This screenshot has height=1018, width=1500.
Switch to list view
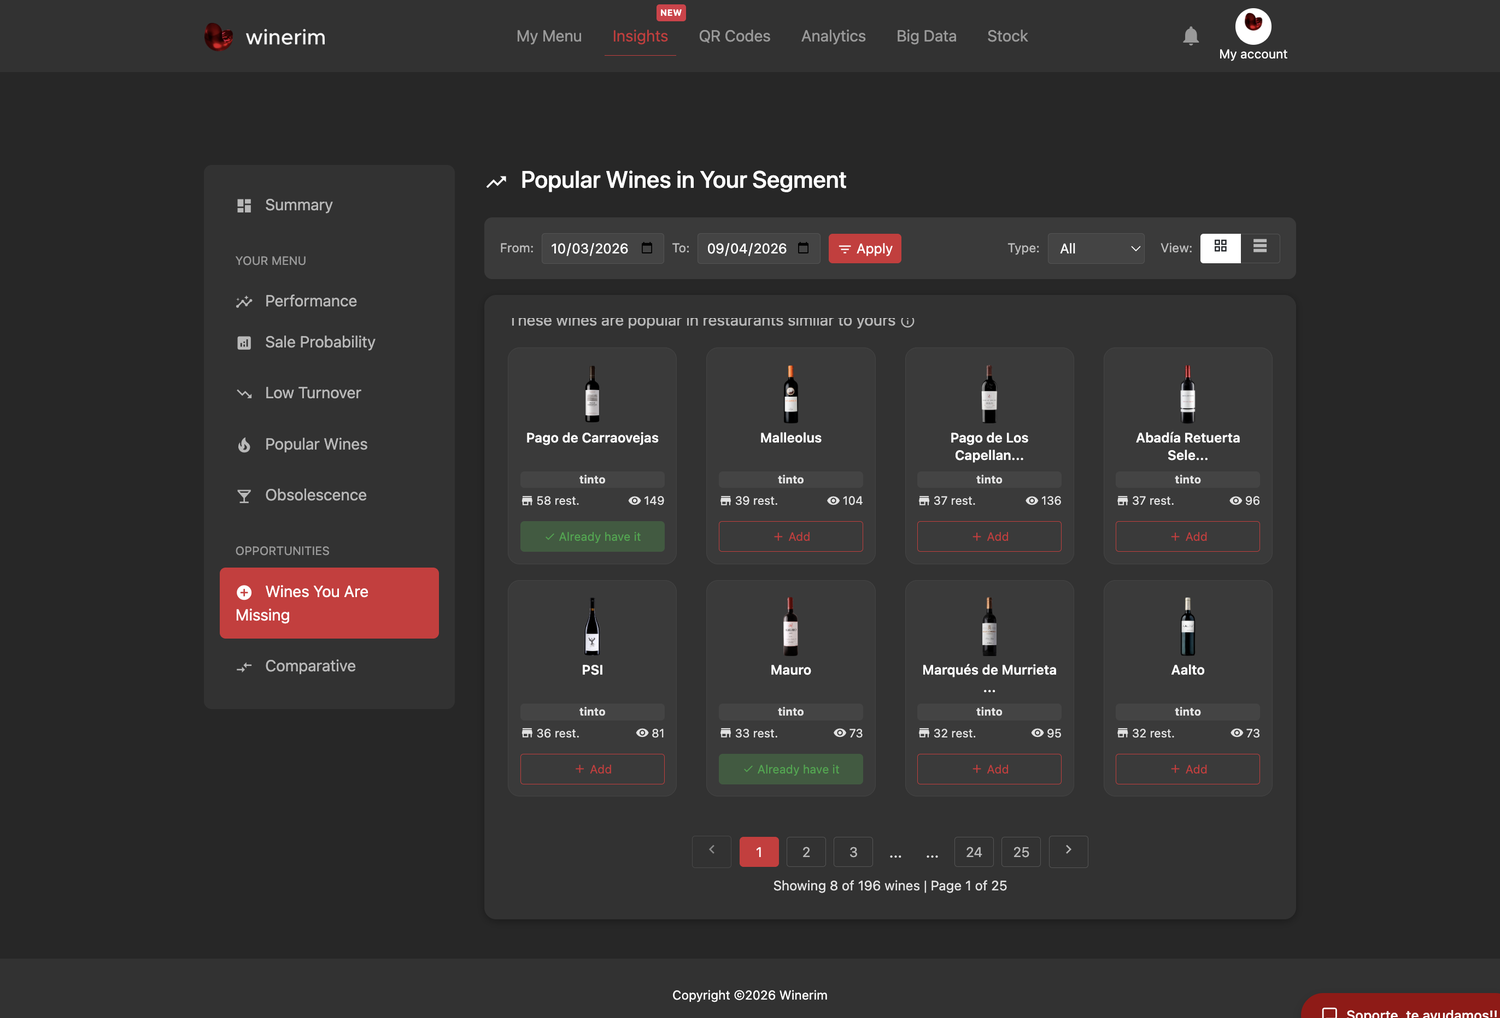pyautogui.click(x=1260, y=247)
